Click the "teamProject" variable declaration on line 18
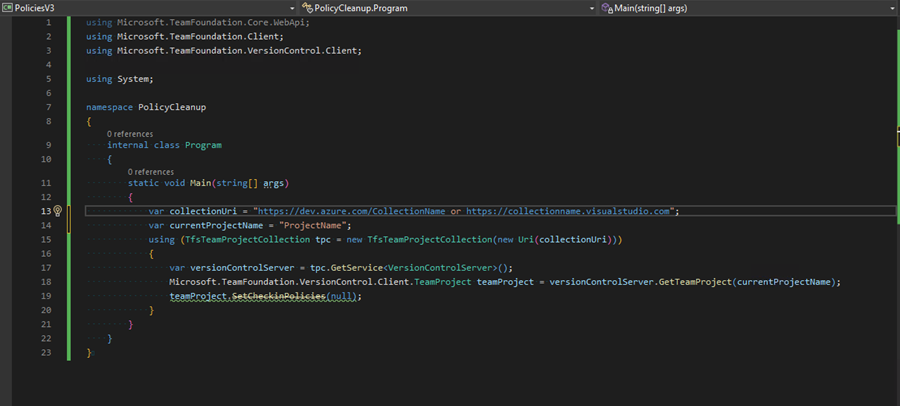 coord(505,282)
